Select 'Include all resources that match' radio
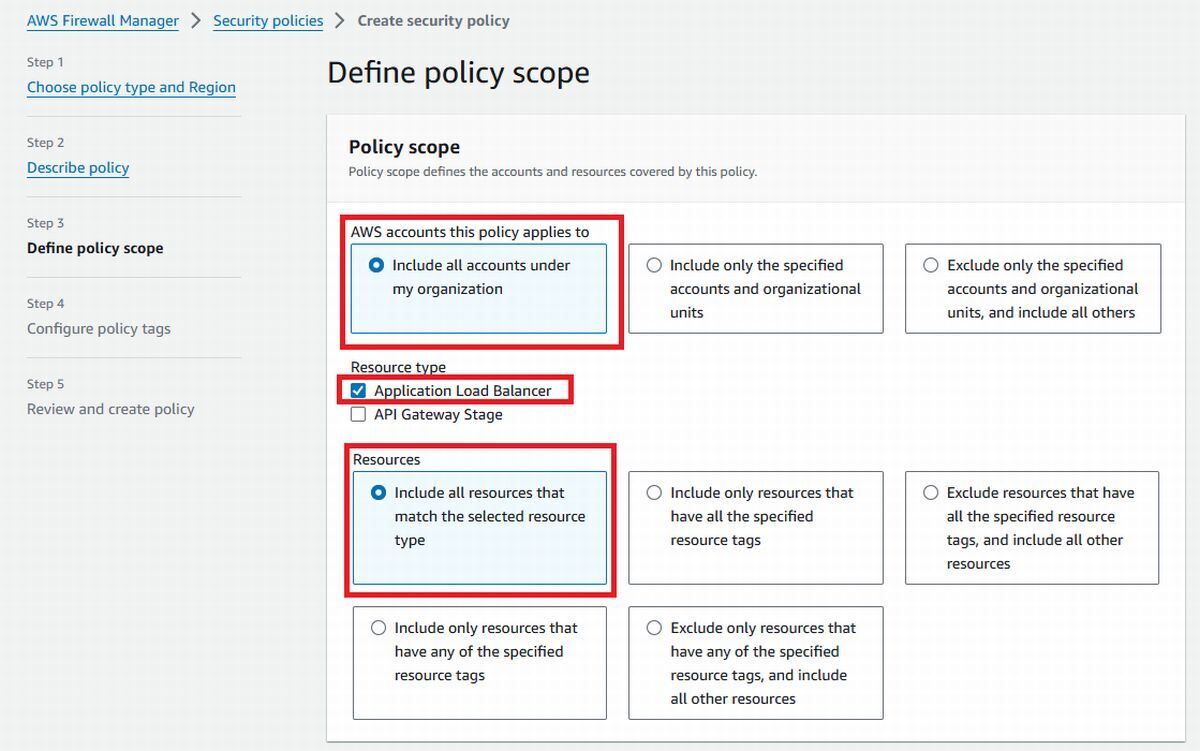Image resolution: width=1200 pixels, height=751 pixels. pyautogui.click(x=378, y=493)
